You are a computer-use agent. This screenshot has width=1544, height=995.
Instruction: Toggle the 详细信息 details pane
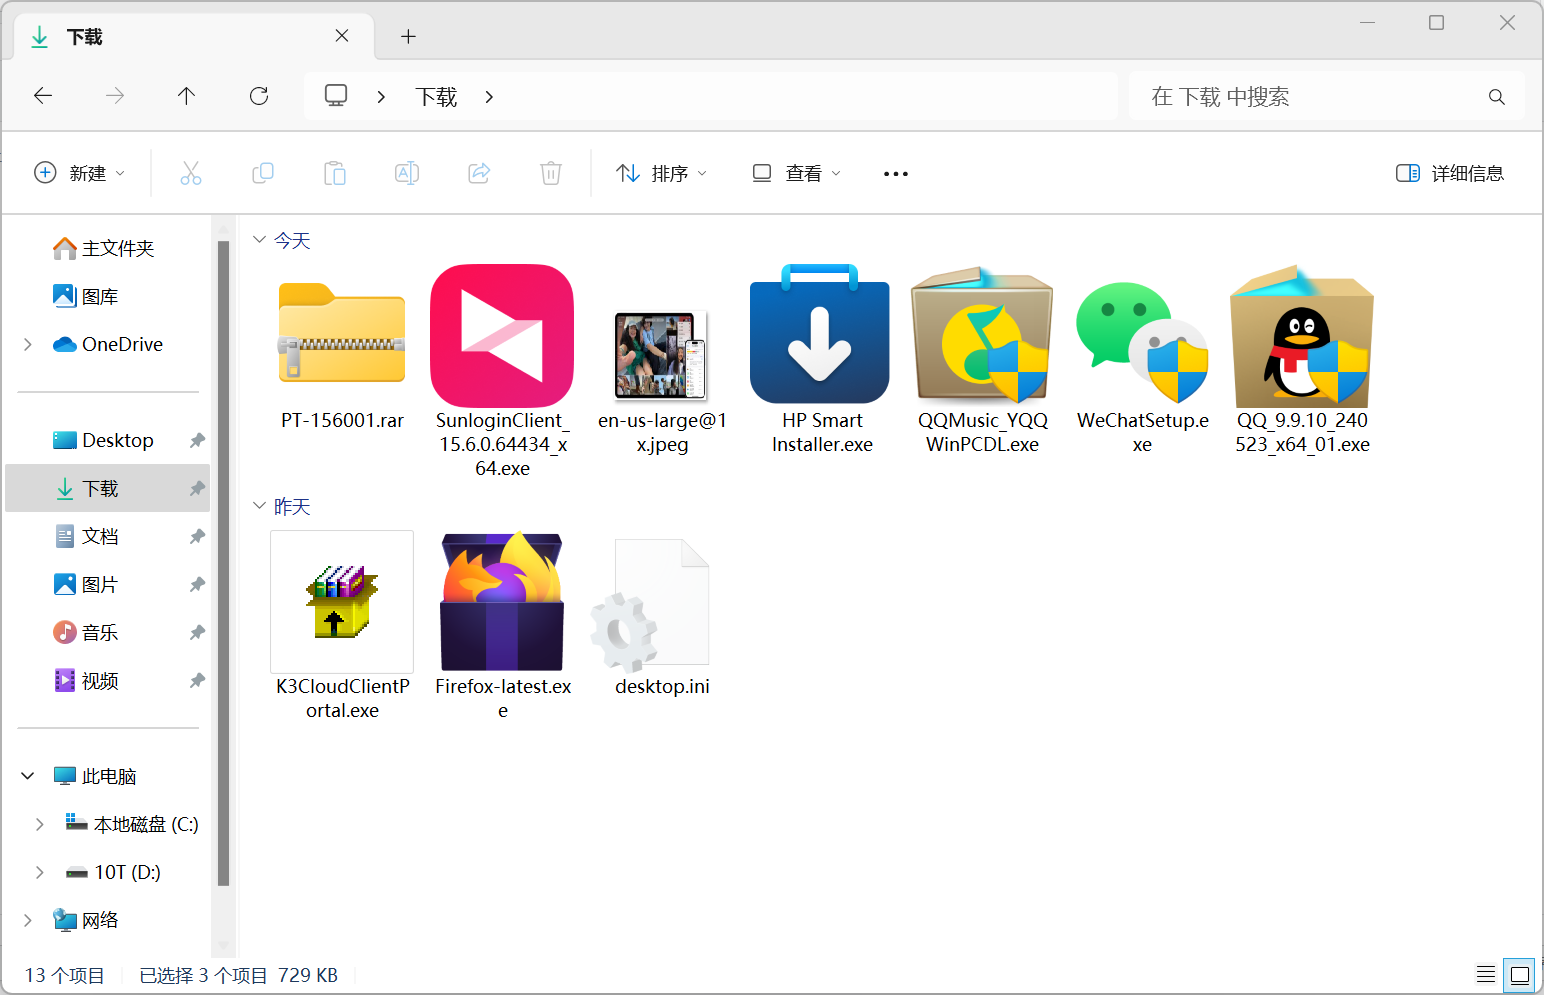click(x=1449, y=173)
